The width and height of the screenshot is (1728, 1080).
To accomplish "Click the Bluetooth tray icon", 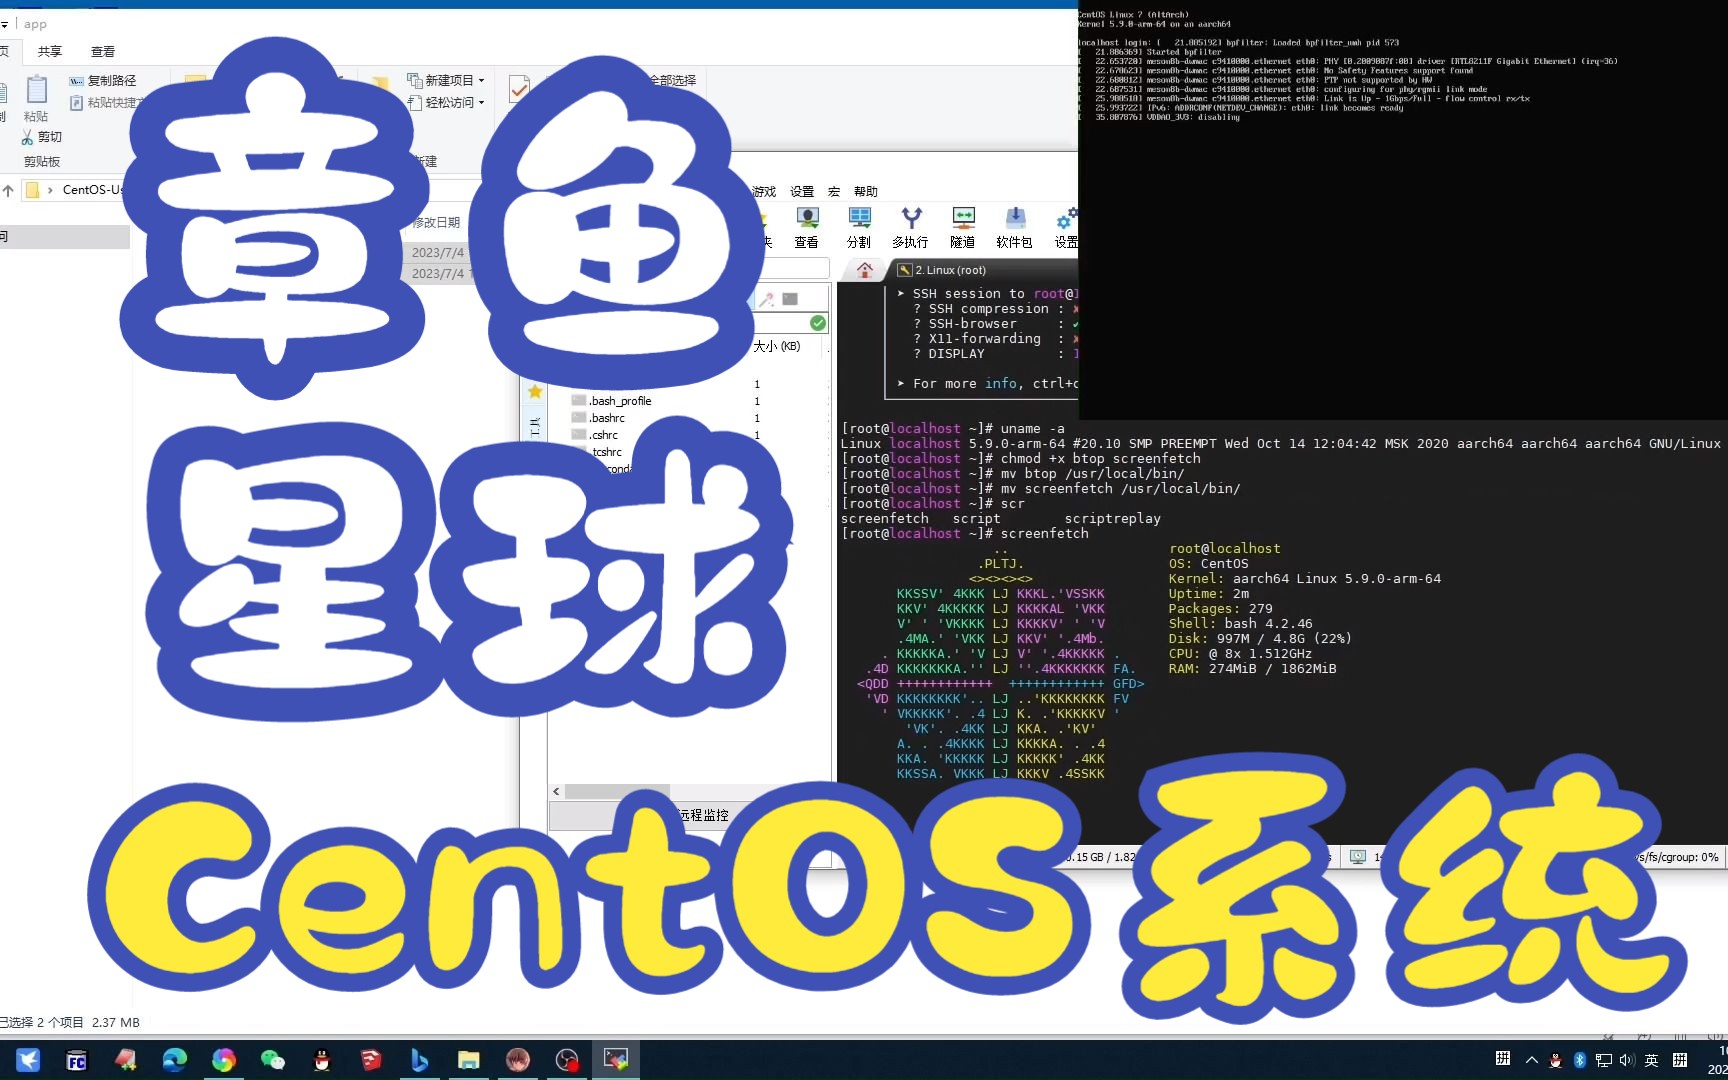I will tap(1580, 1060).
